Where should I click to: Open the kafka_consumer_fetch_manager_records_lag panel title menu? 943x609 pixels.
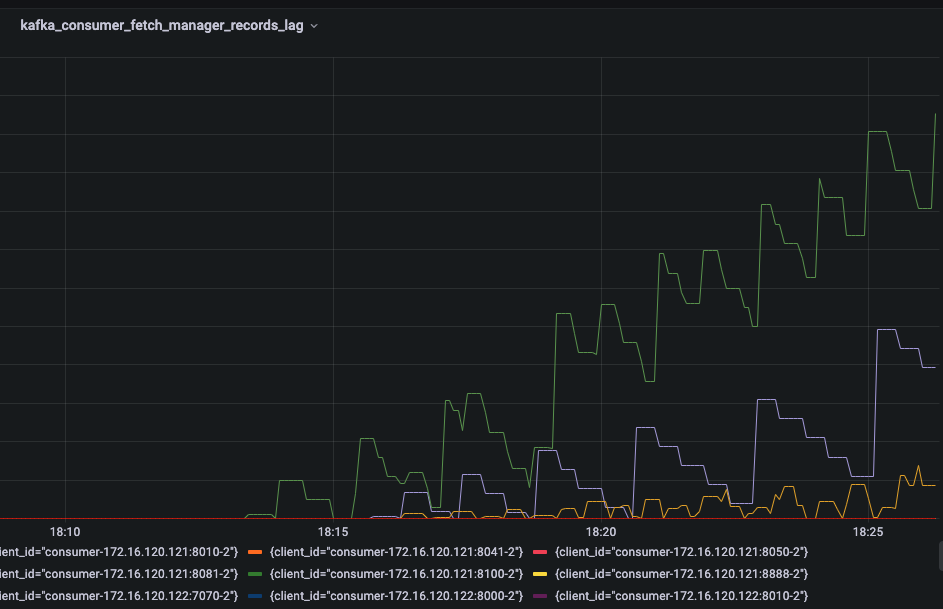(x=161, y=26)
